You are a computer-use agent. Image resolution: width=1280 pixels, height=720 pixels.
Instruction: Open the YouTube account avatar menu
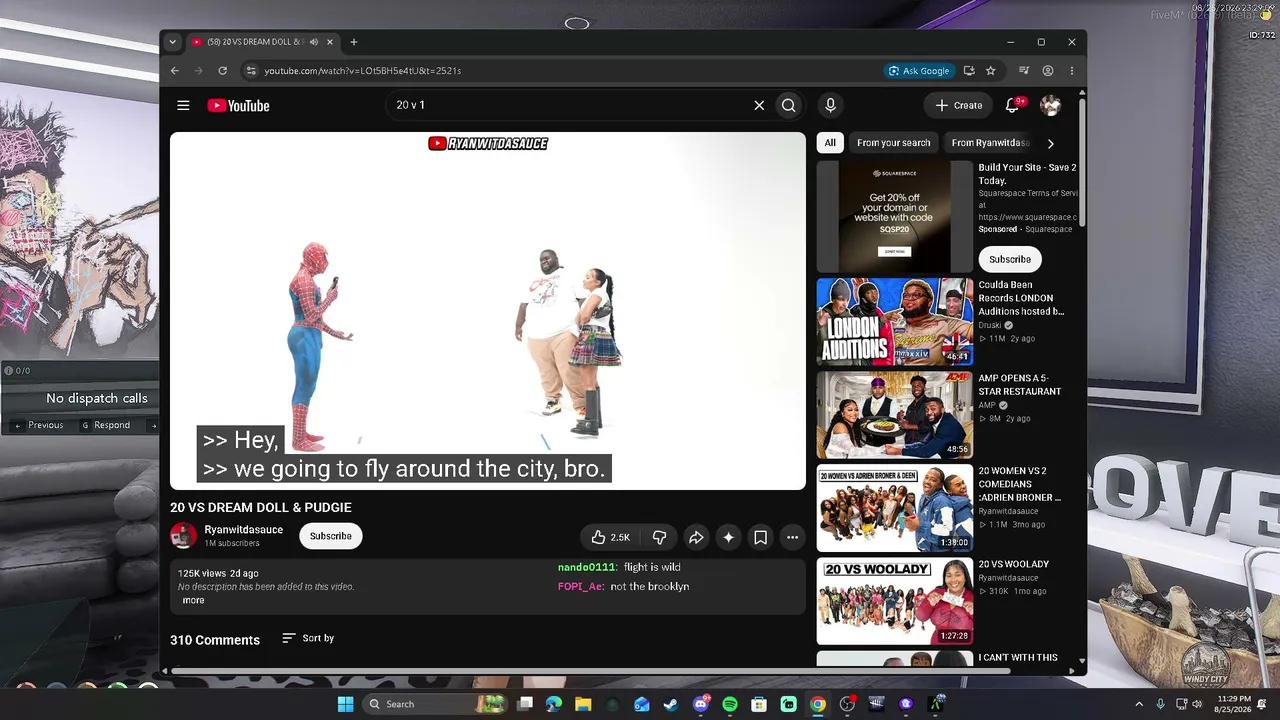click(1050, 105)
